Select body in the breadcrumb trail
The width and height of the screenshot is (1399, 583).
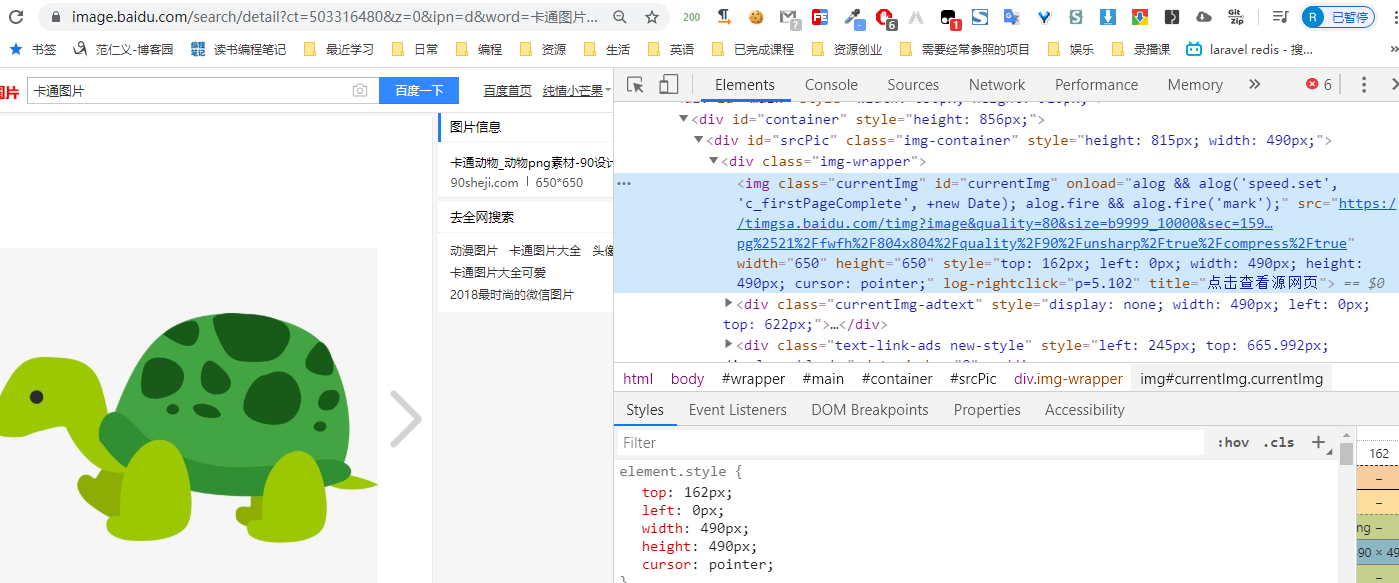(687, 379)
